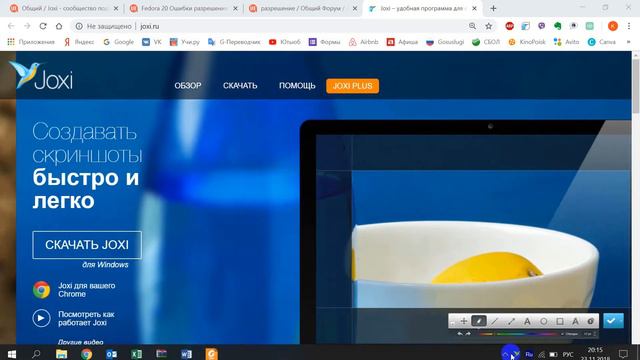Click the joxi.ru address bar
The width and height of the screenshot is (640, 360).
pos(269,26)
